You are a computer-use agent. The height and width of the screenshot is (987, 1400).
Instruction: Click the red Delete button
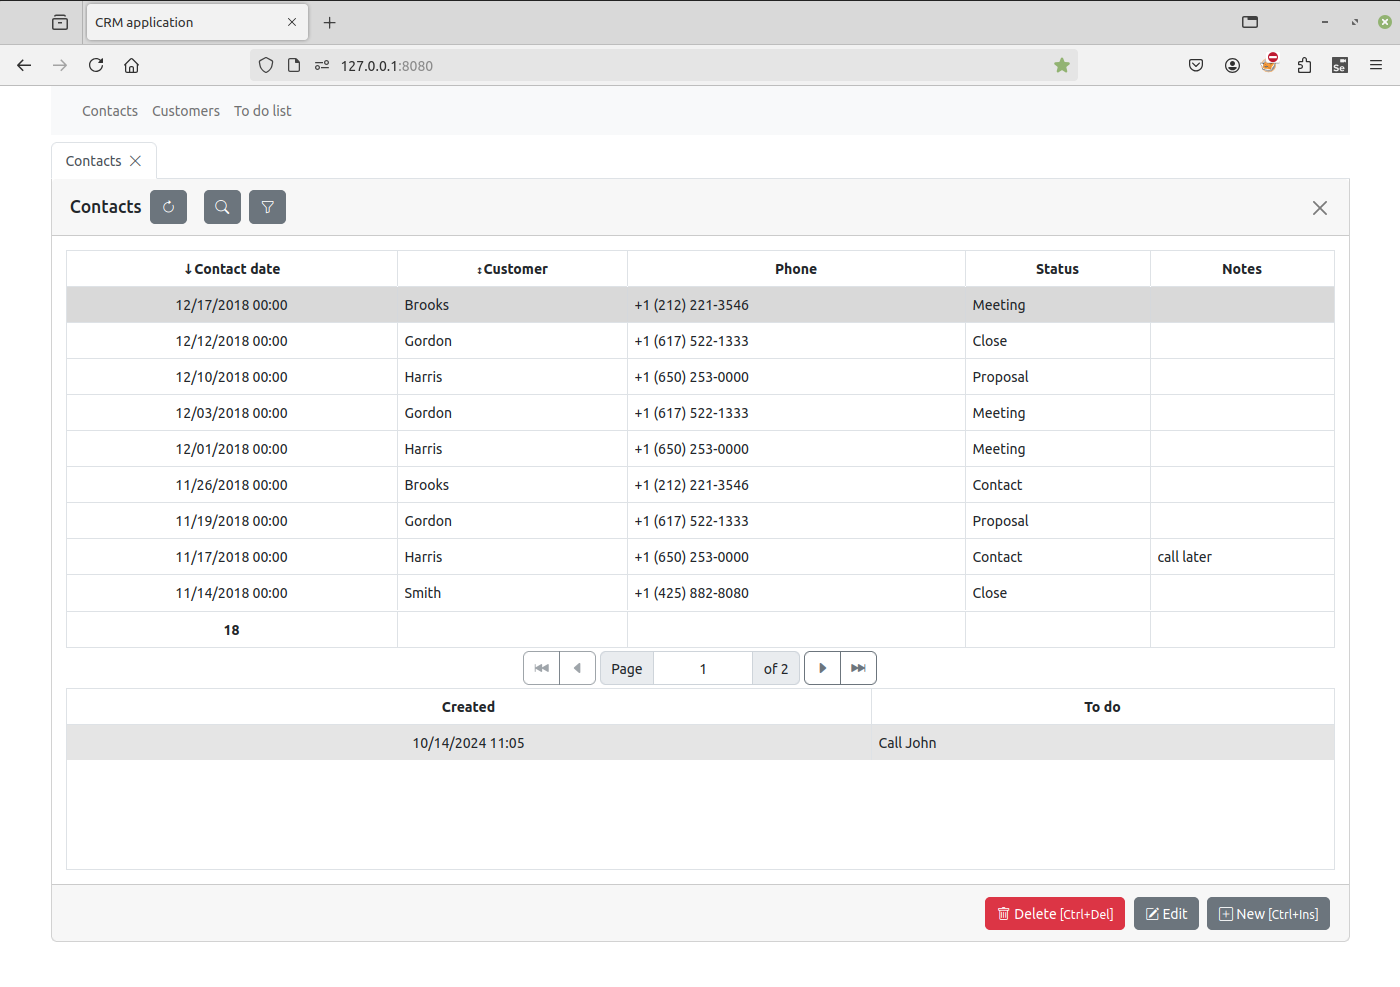pyautogui.click(x=1054, y=914)
